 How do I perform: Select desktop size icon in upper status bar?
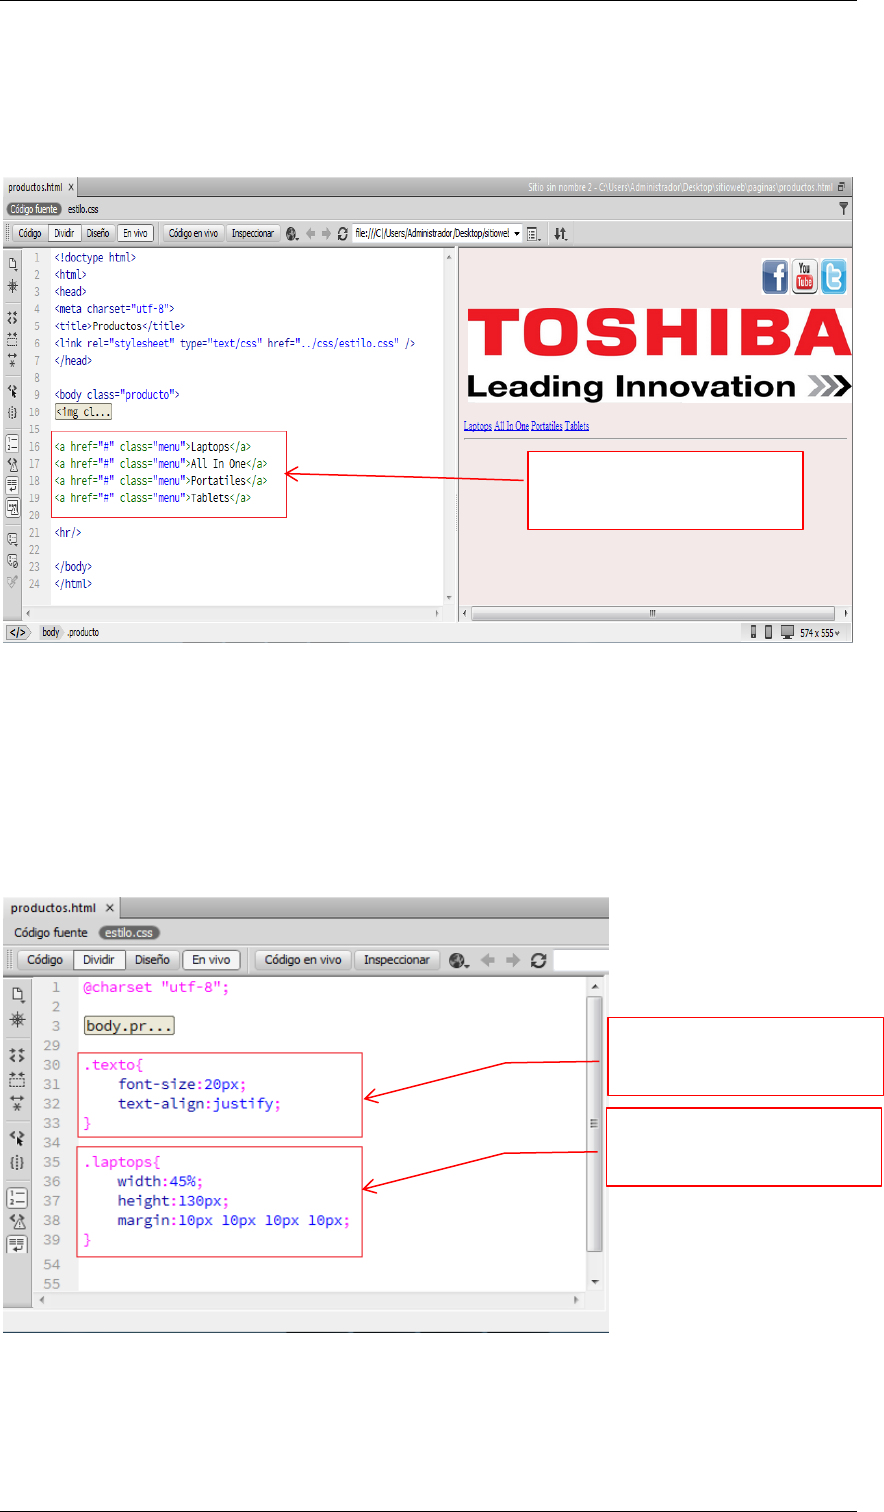coord(787,632)
